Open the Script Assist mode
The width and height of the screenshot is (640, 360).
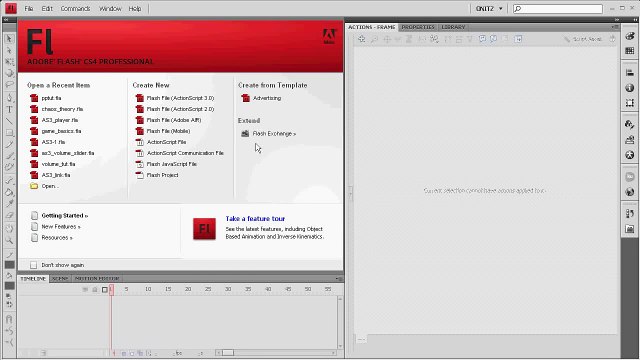pyautogui.click(x=583, y=39)
